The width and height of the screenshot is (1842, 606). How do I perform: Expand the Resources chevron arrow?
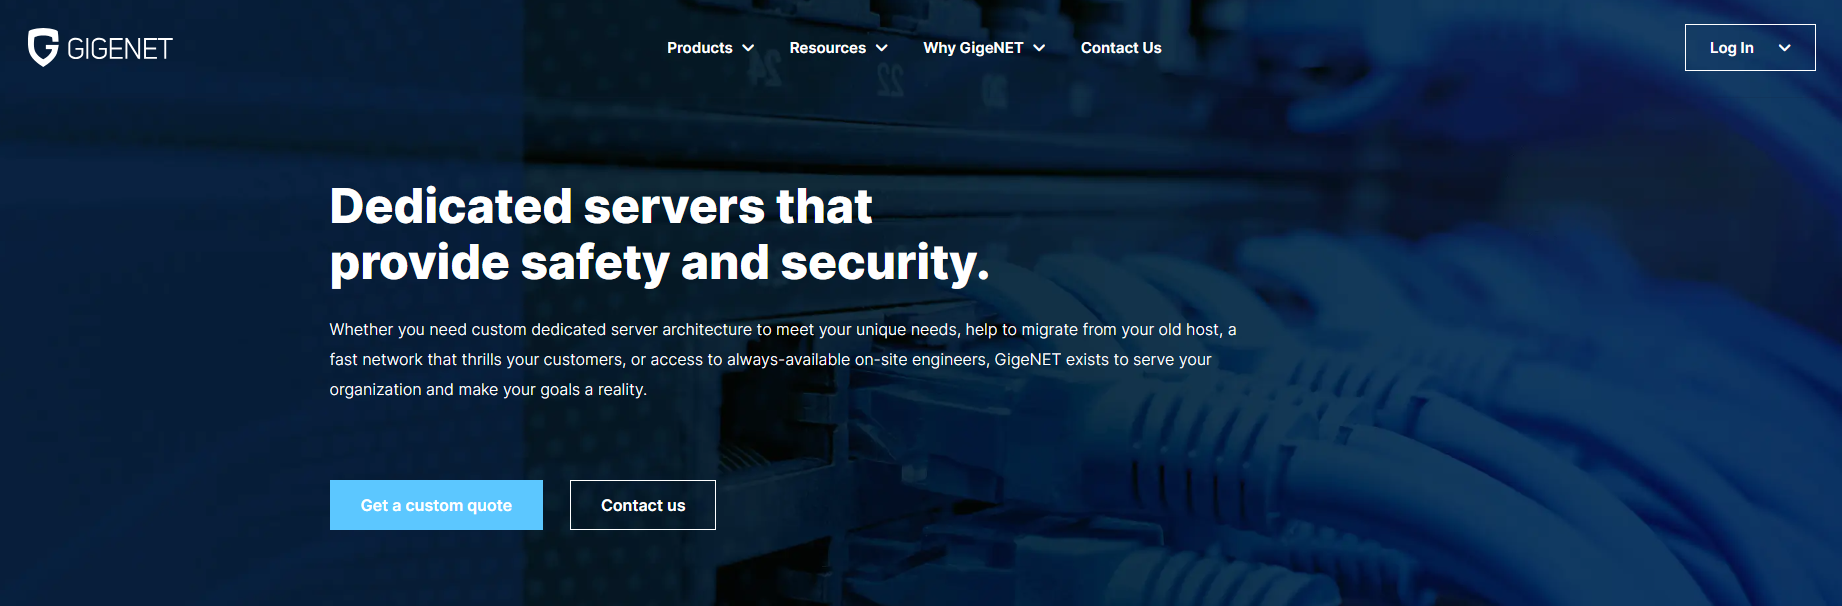882,48
